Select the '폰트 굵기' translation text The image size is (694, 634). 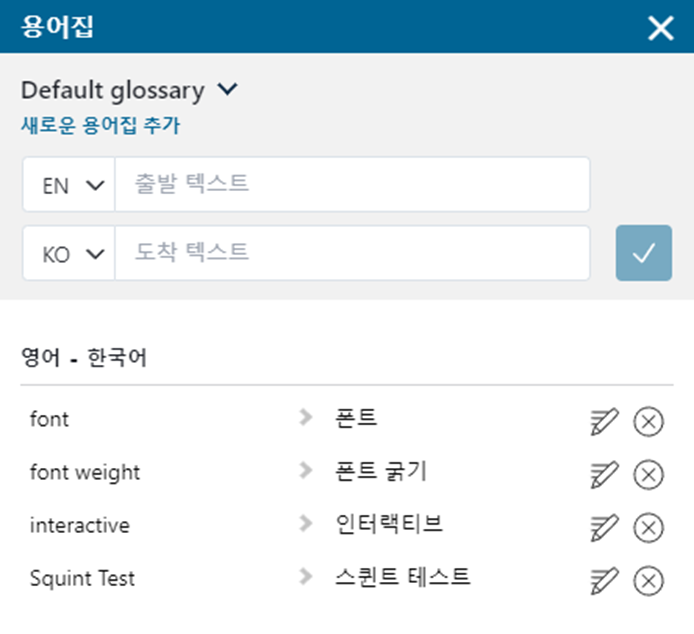[382, 472]
